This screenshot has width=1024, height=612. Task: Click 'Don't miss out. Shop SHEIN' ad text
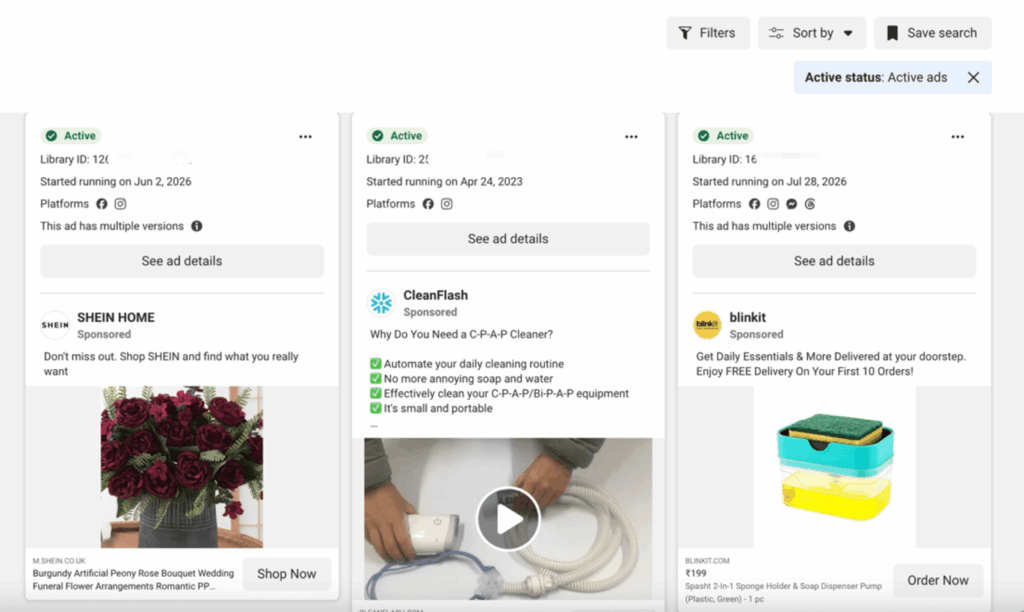(x=171, y=364)
